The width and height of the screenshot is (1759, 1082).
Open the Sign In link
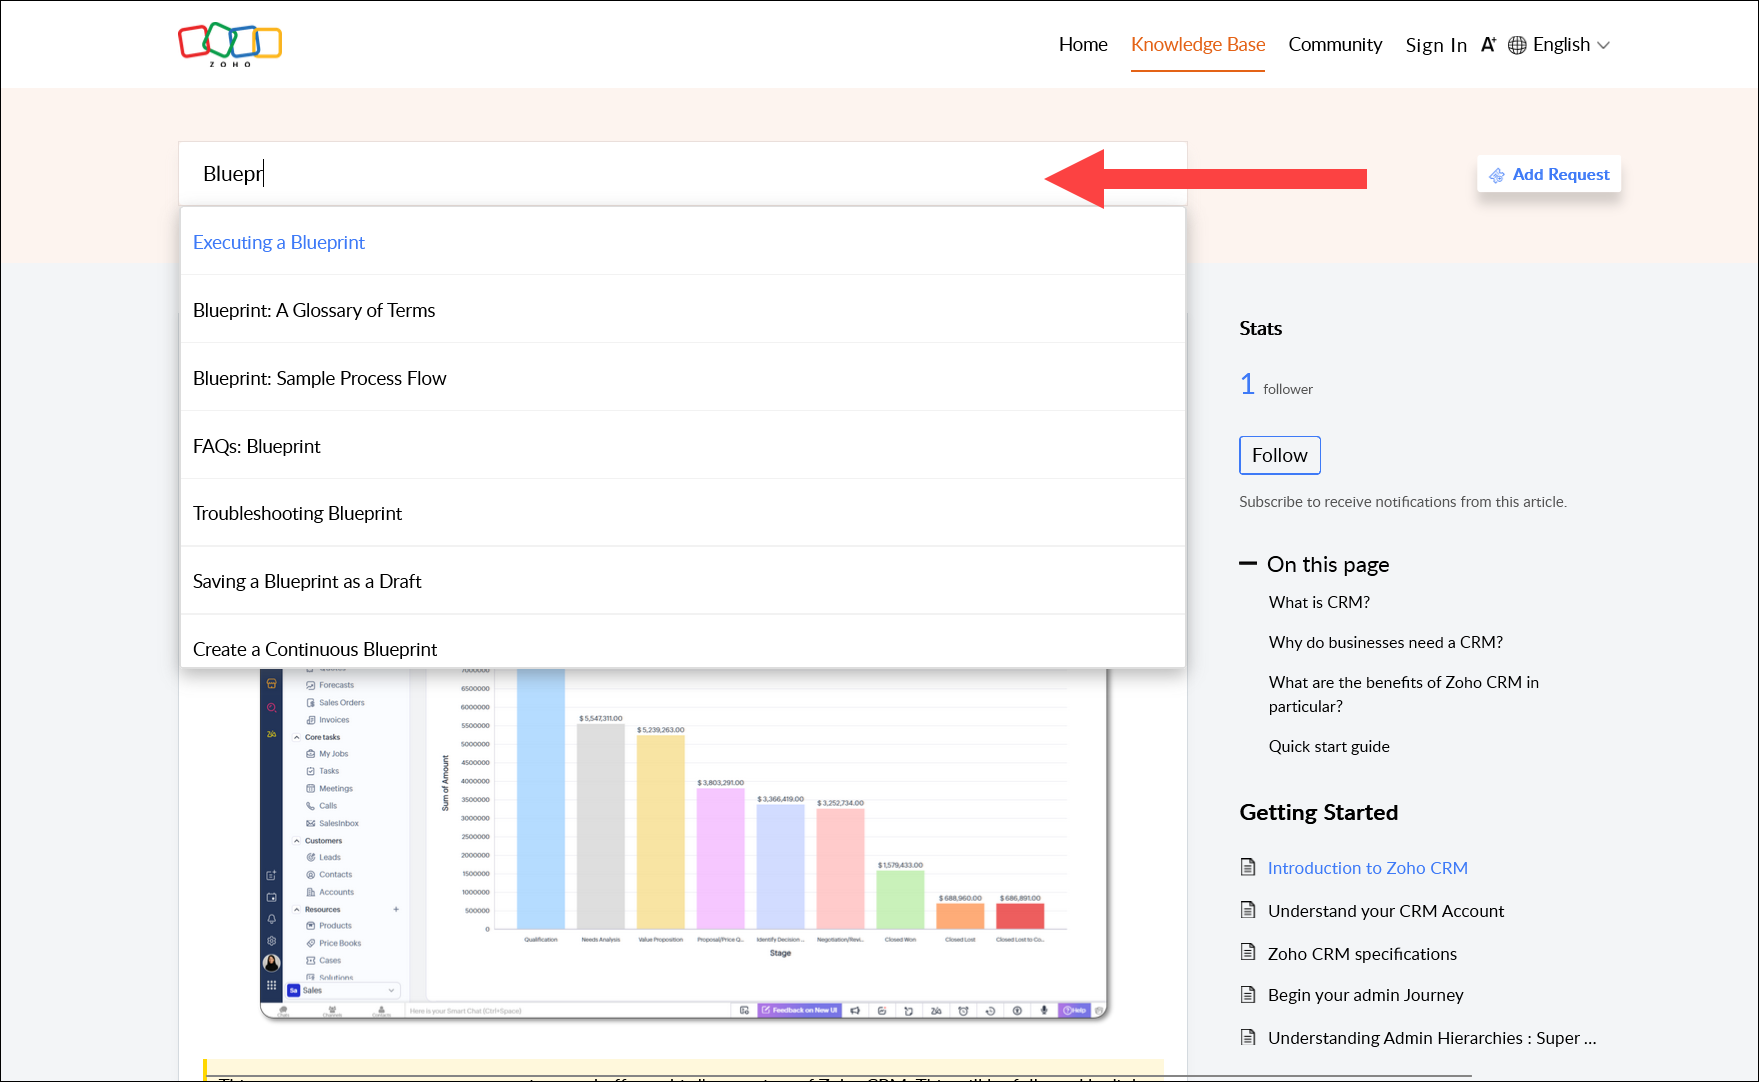coord(1435,45)
